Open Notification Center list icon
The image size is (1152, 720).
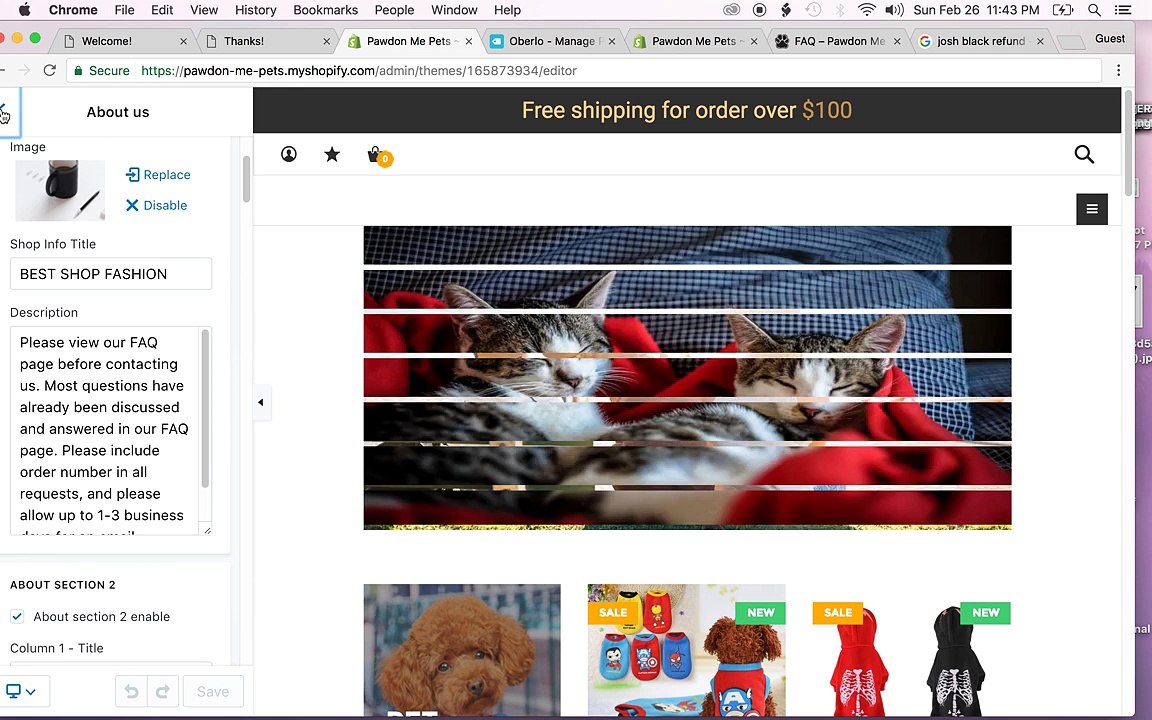[1123, 10]
